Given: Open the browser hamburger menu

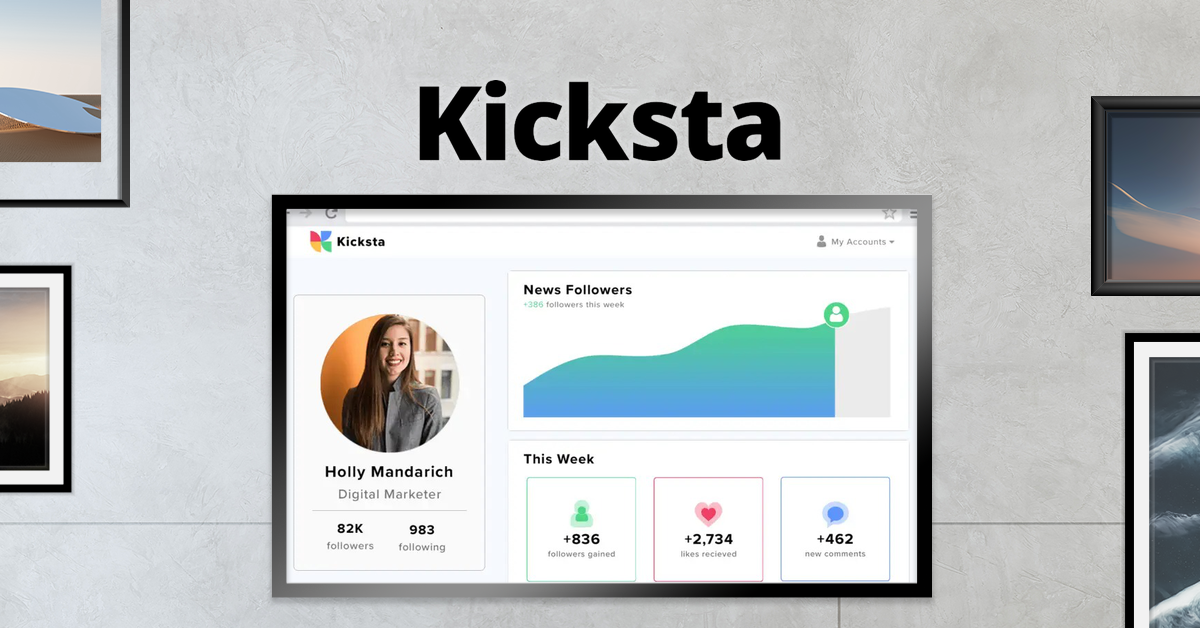Looking at the screenshot, I should pos(913,214).
